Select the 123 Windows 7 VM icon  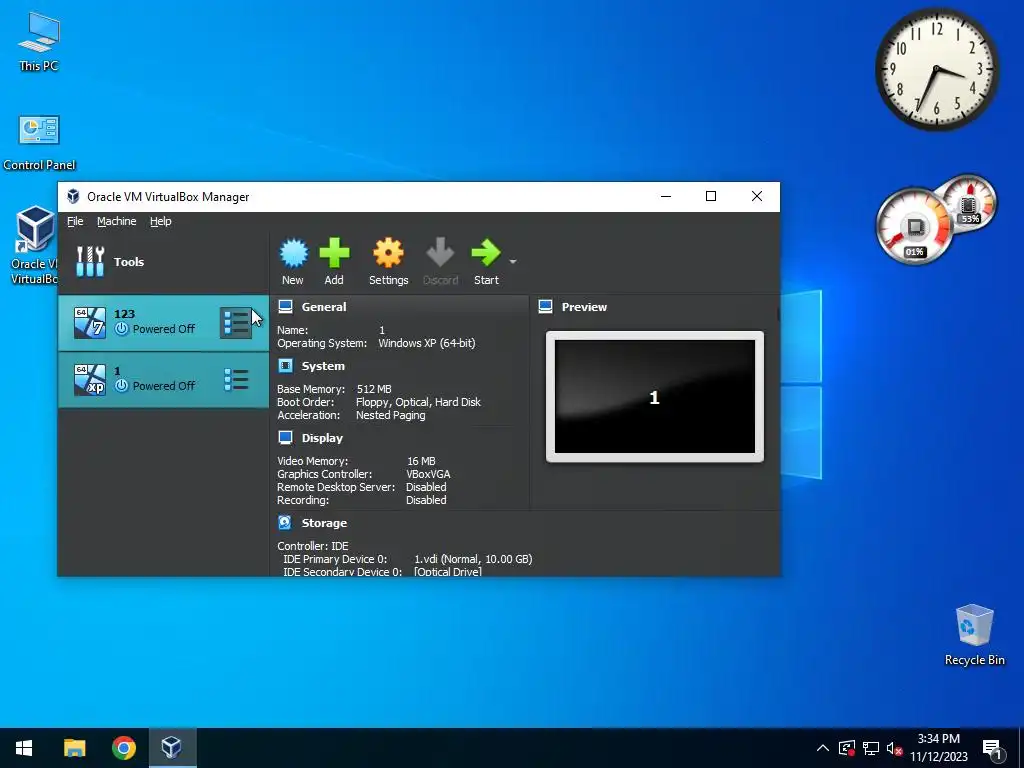coord(89,322)
